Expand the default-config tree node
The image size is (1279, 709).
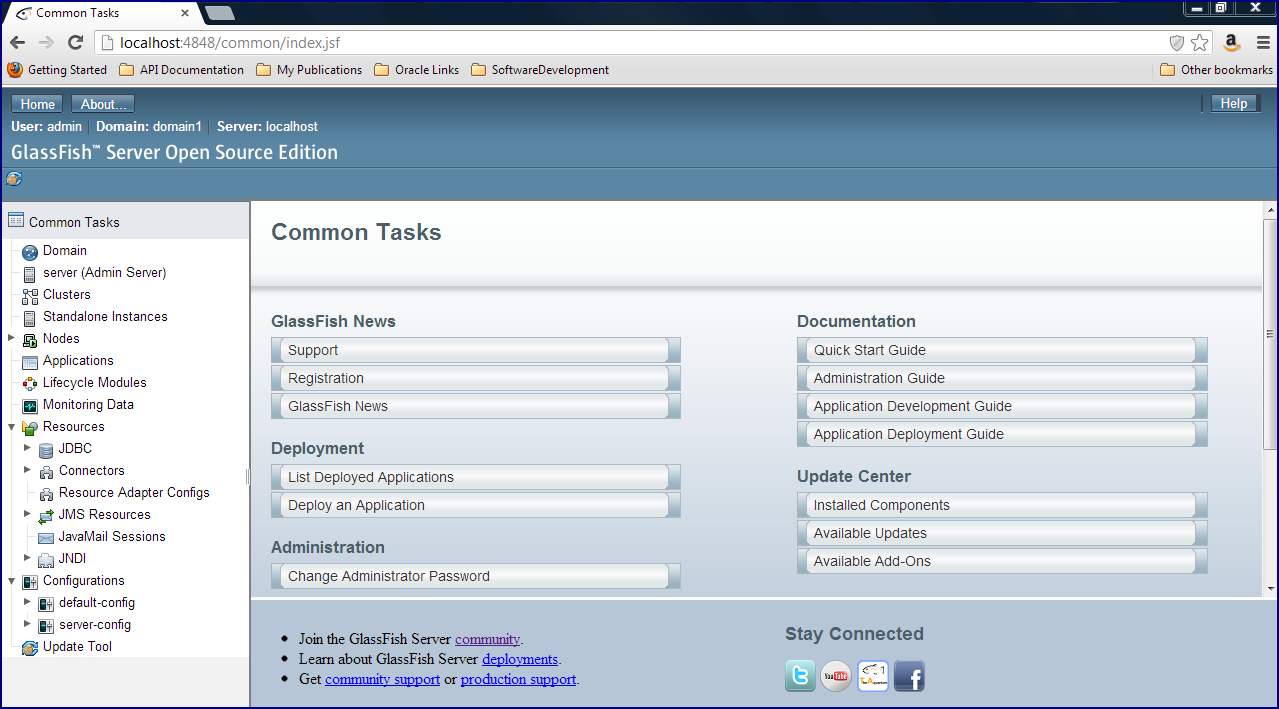point(27,602)
